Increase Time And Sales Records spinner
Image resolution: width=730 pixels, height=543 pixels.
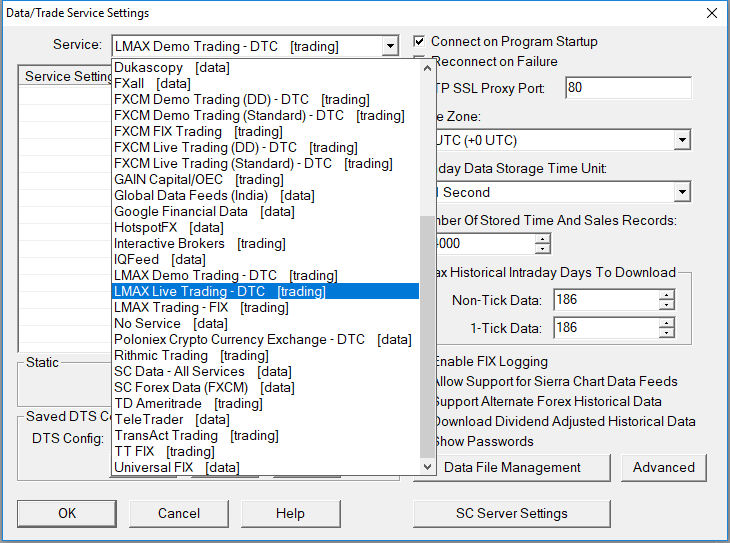pos(542,239)
